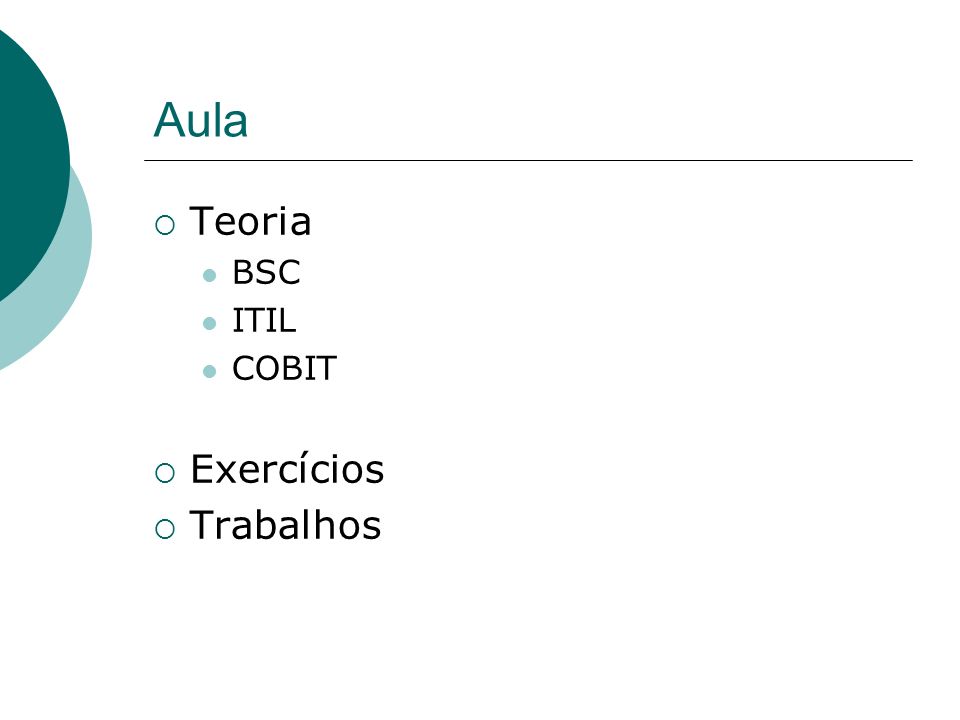Click the capital T of Teoria

(x=201, y=220)
